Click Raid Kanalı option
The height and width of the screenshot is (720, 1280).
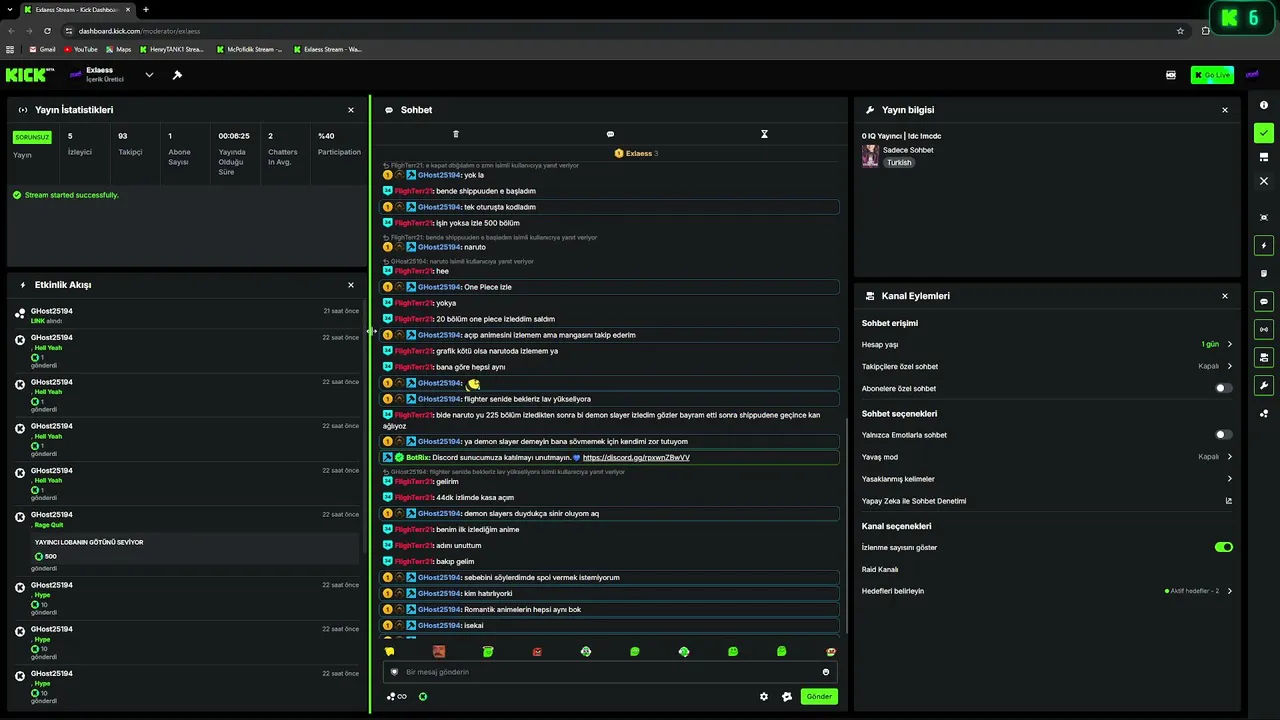pos(880,569)
